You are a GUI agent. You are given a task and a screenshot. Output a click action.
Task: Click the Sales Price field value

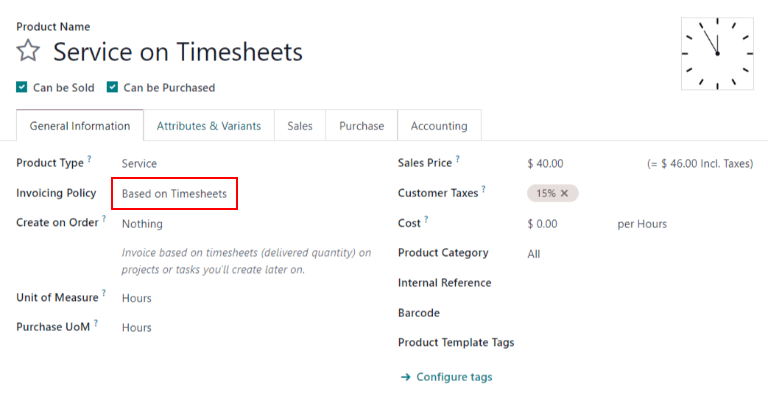click(545, 163)
